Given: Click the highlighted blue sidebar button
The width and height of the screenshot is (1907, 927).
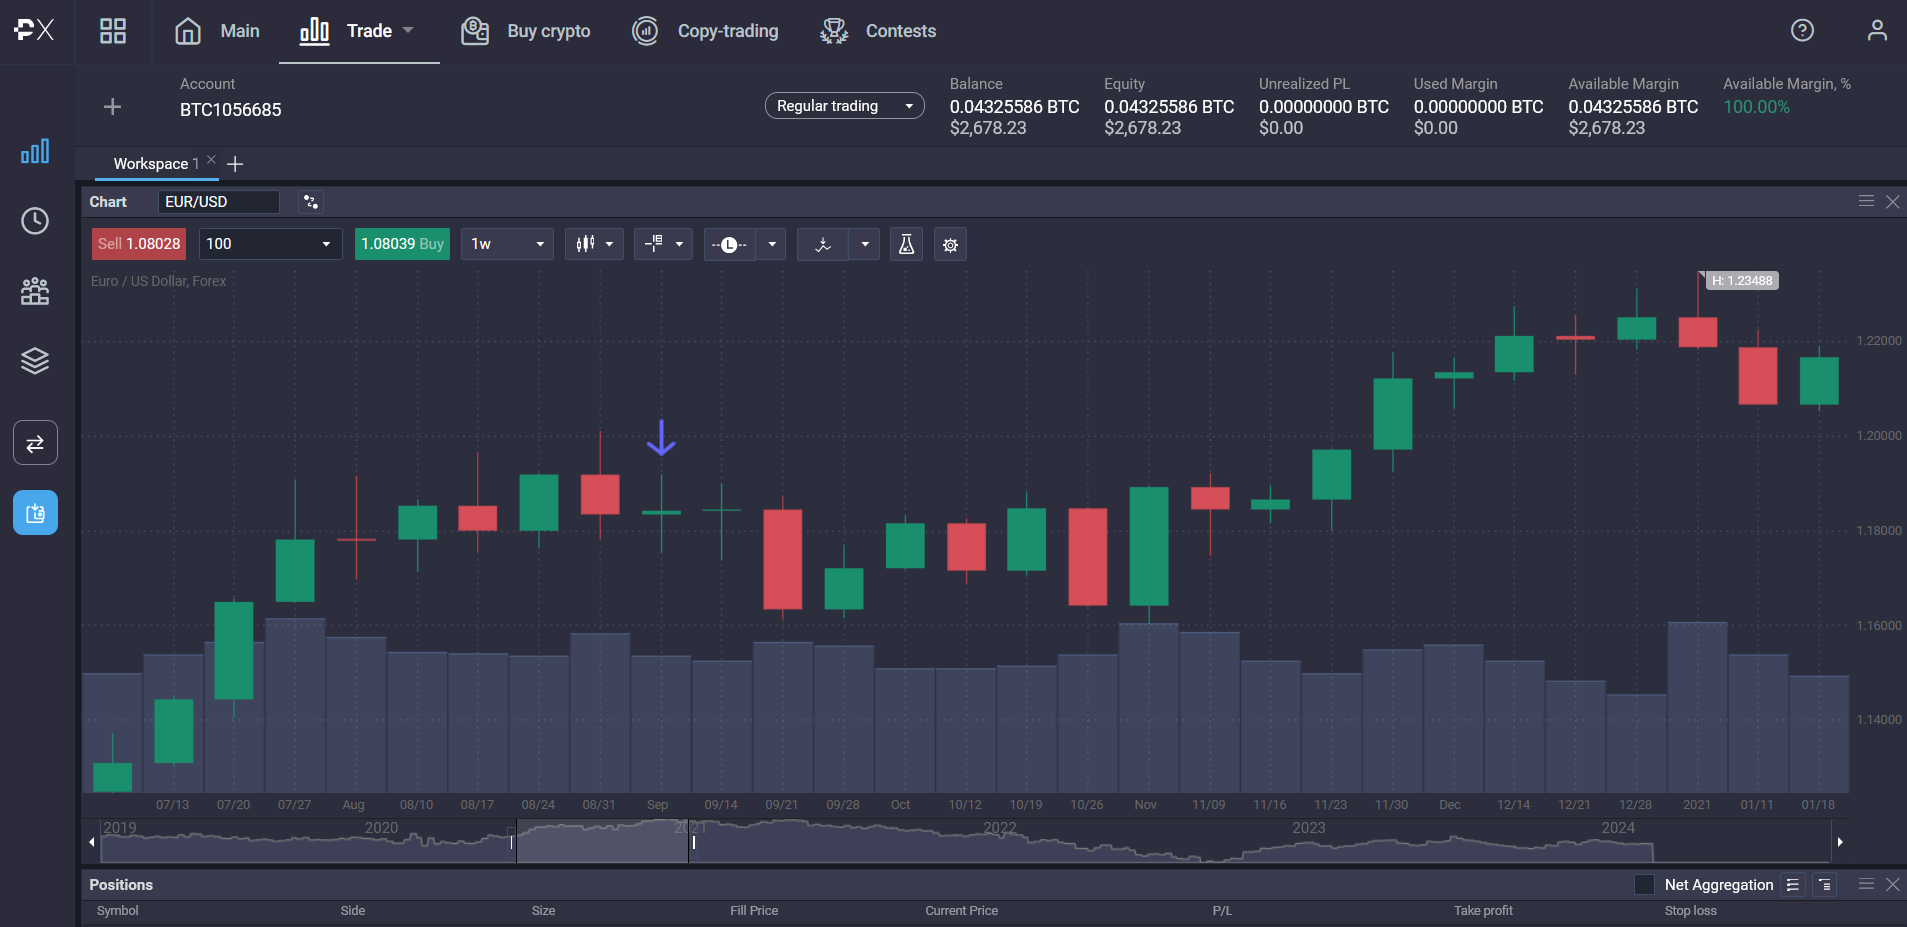Looking at the screenshot, I should pos(35,513).
